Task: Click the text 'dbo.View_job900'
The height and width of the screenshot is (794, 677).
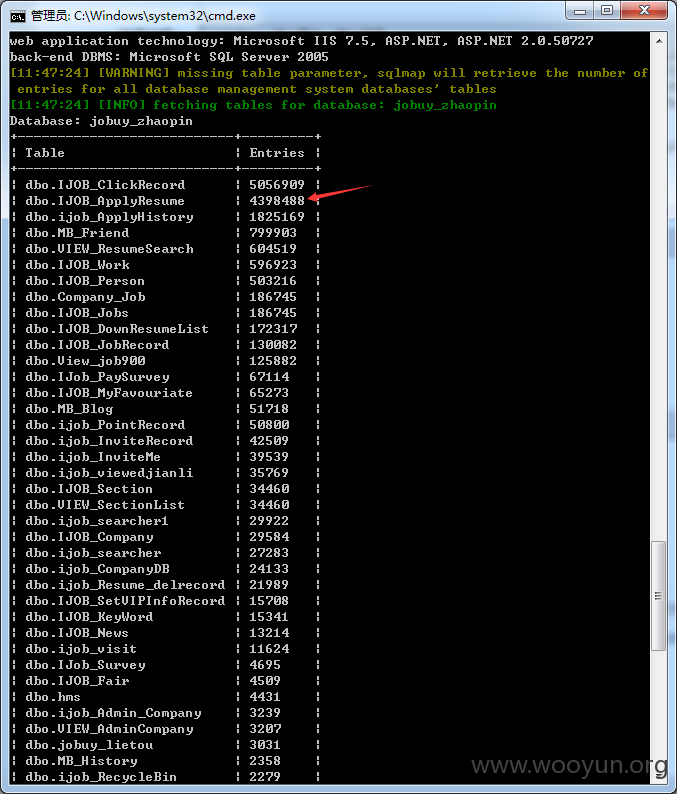Action: 86,361
